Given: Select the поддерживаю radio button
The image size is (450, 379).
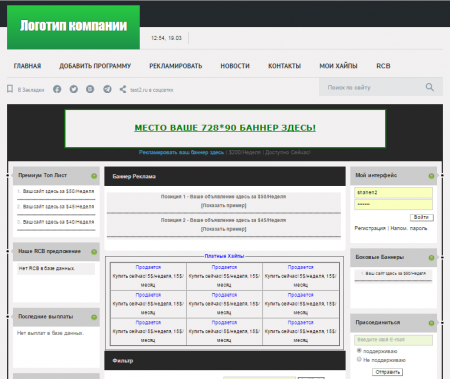Looking at the screenshot, I should click(359, 351).
